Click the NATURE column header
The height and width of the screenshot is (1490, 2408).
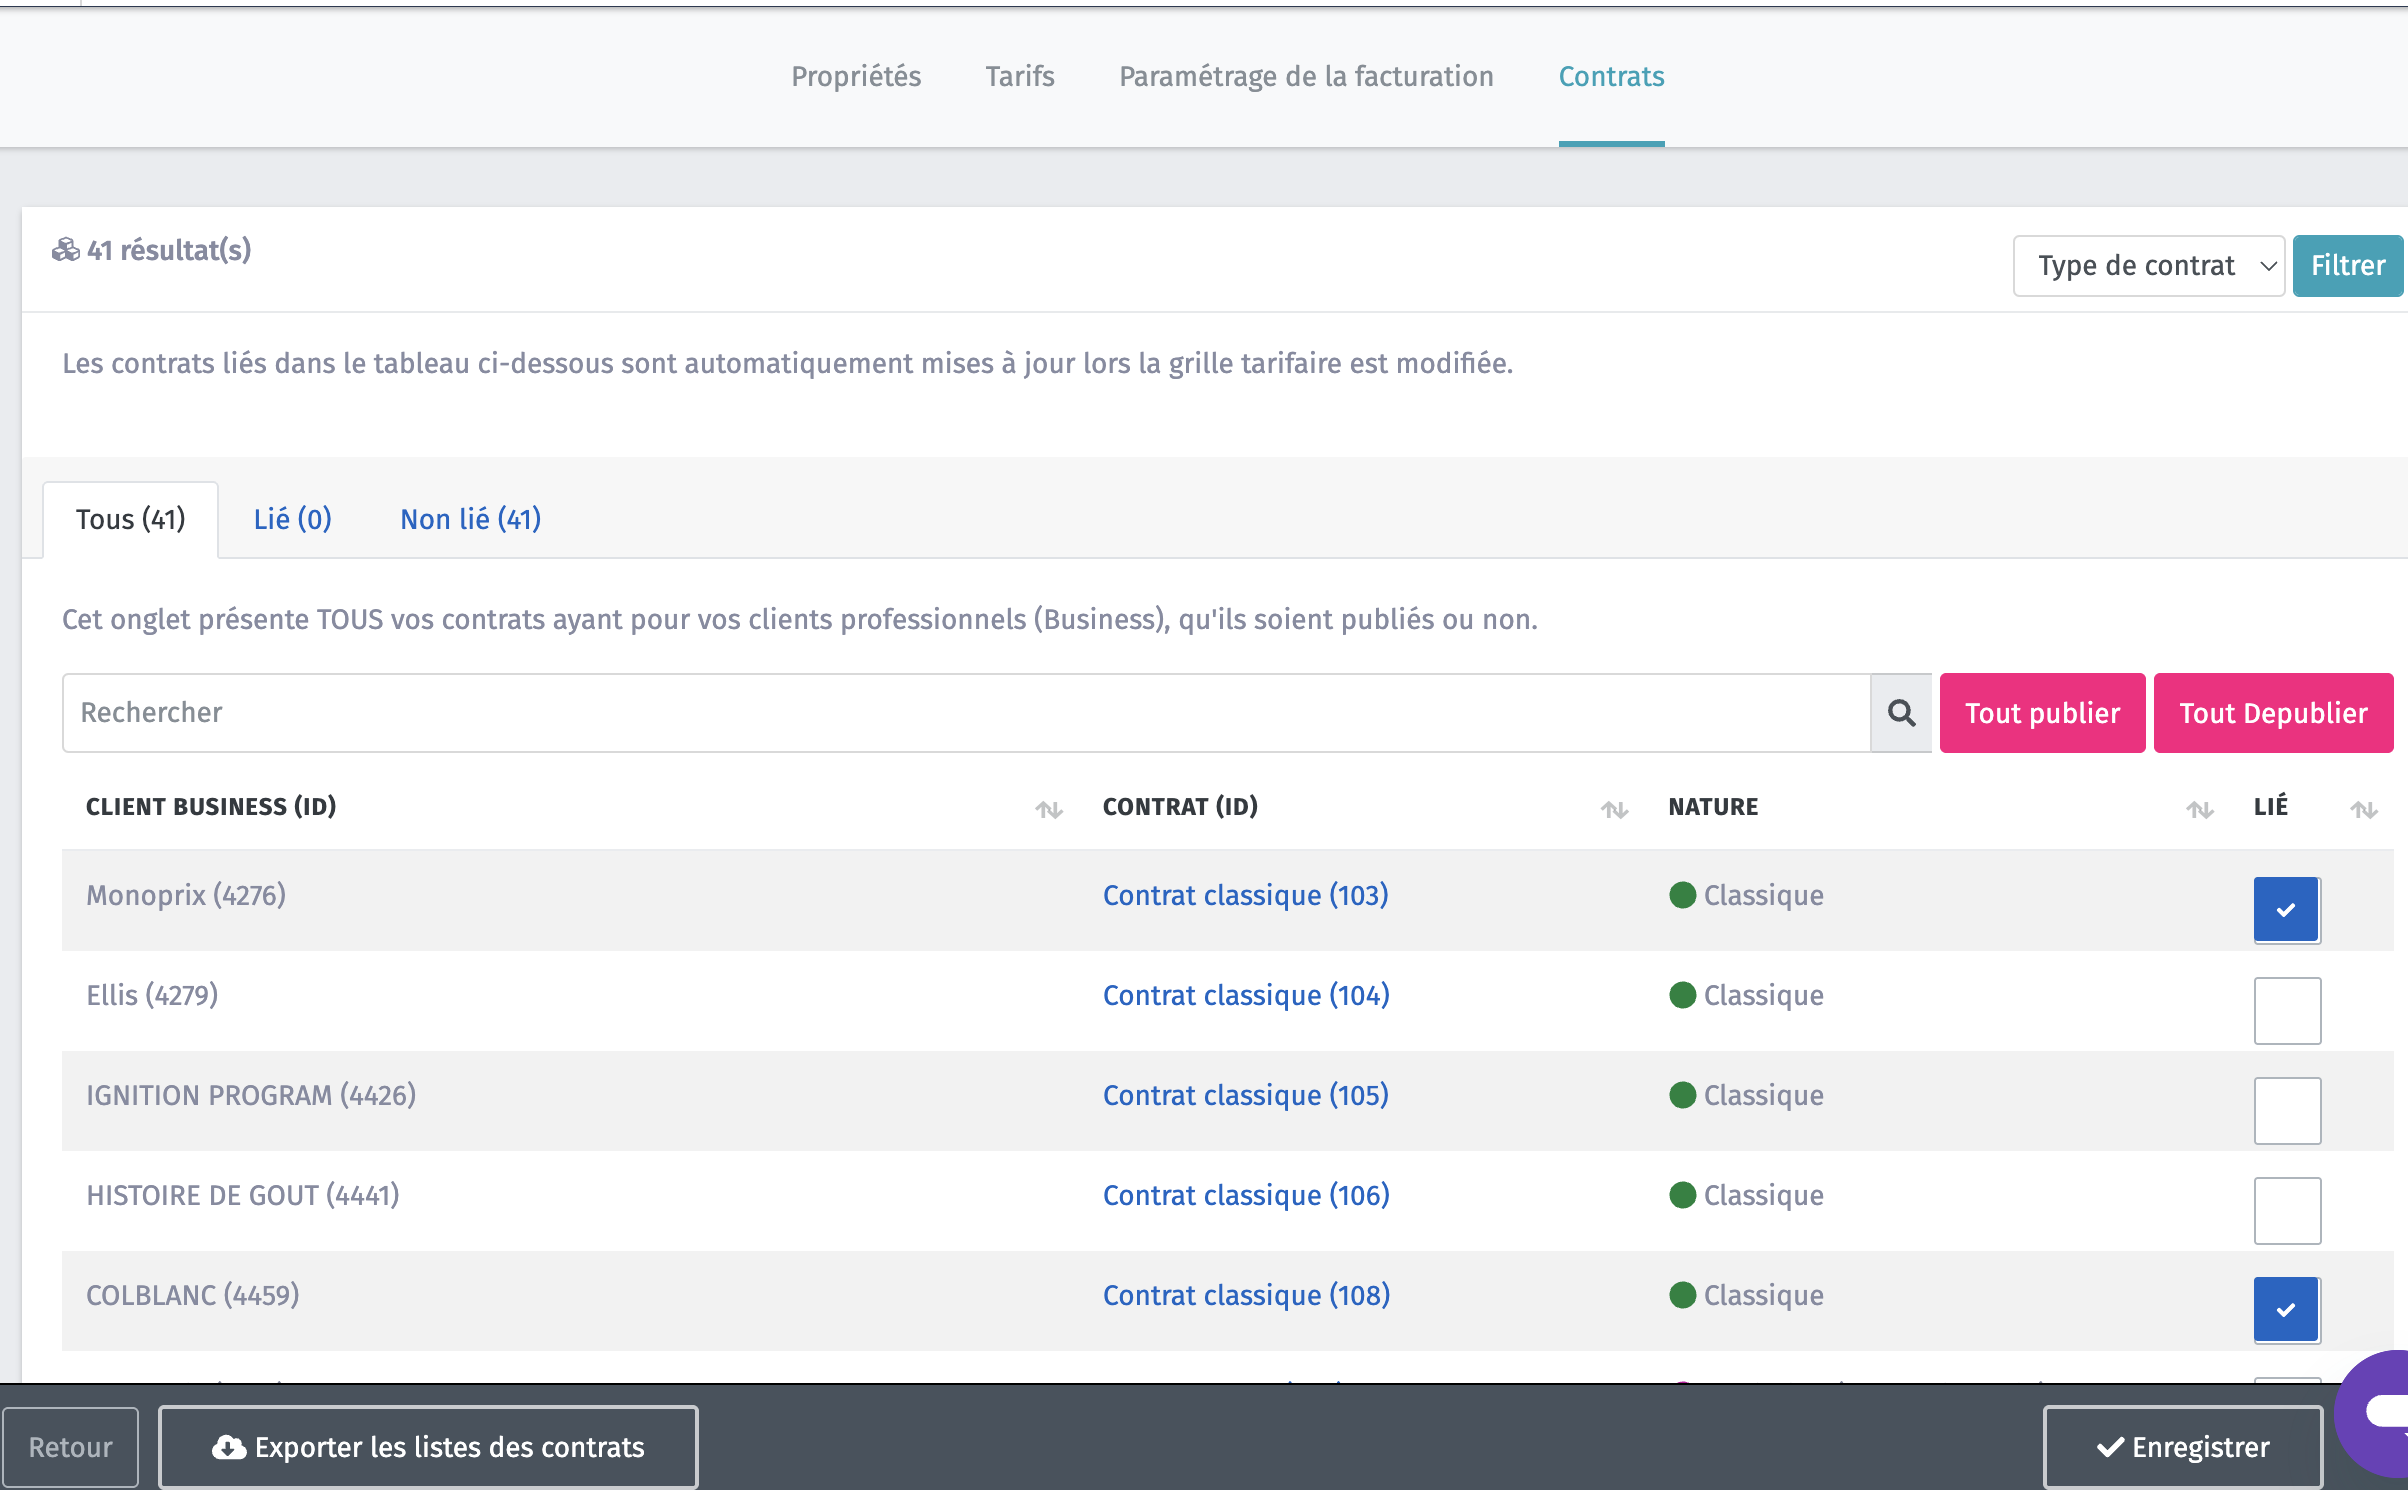pyautogui.click(x=1713, y=807)
